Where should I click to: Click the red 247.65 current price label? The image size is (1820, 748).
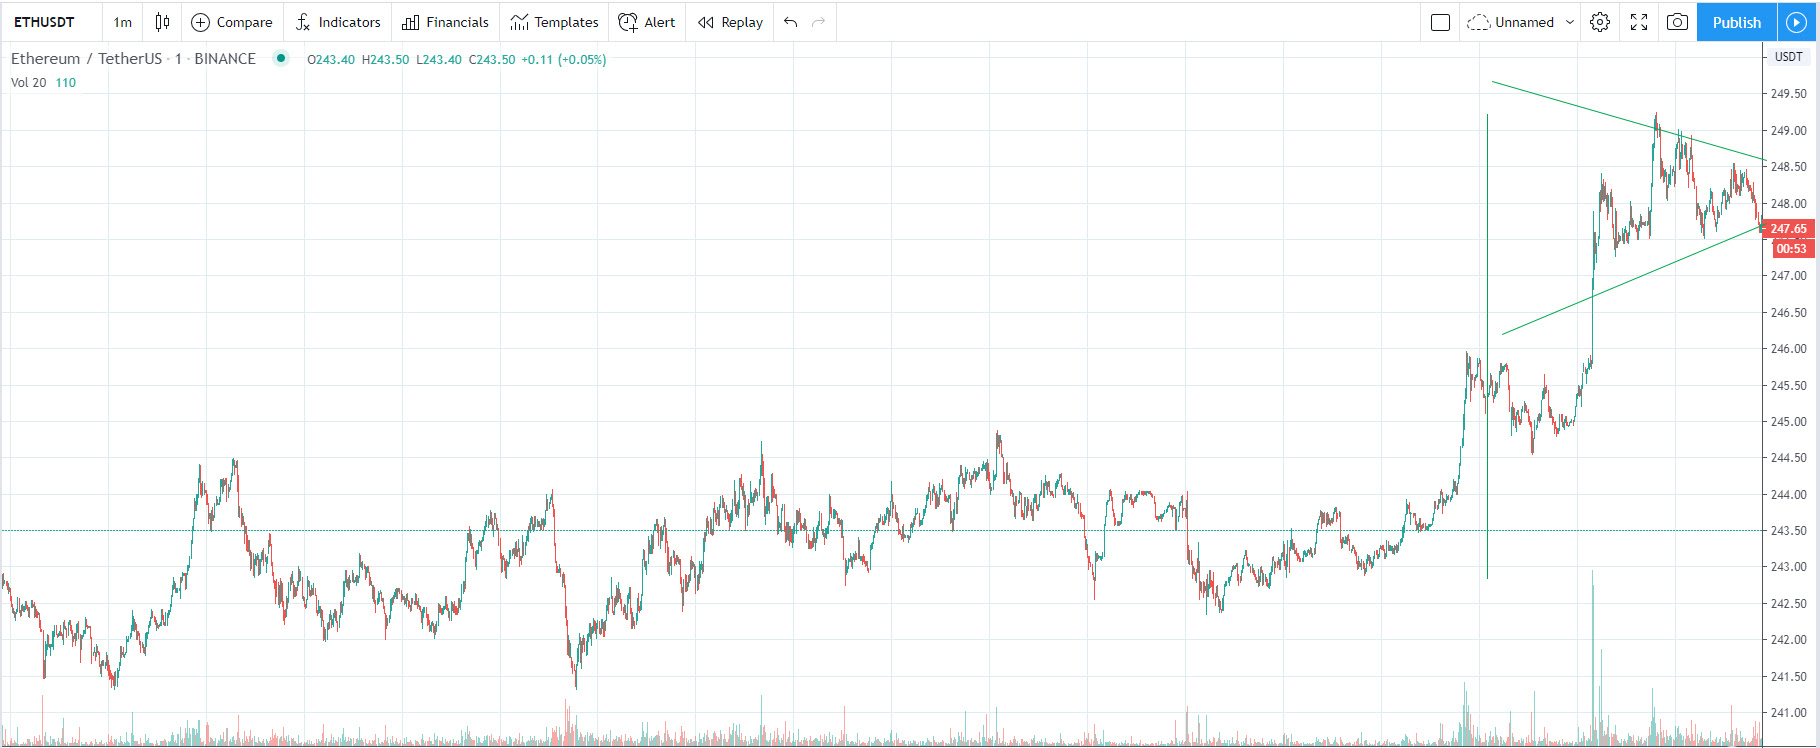pyautogui.click(x=1789, y=229)
